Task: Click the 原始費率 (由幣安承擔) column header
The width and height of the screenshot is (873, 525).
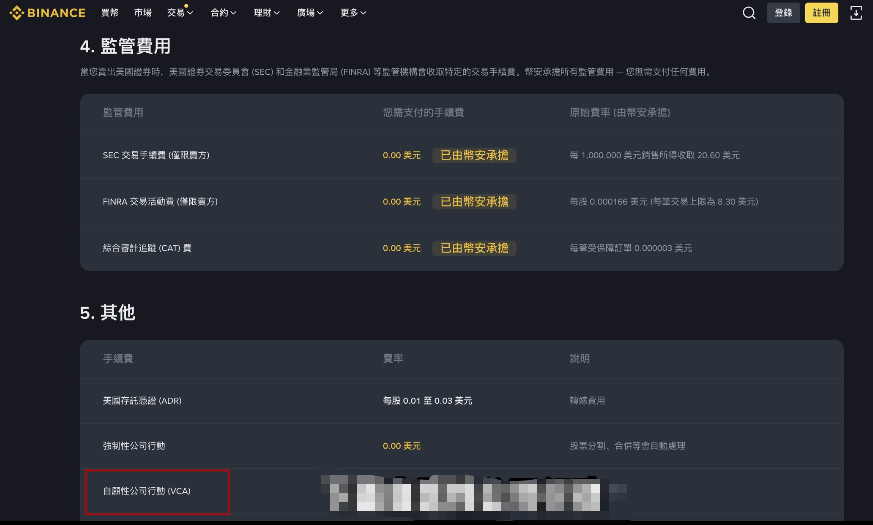Action: (620, 112)
